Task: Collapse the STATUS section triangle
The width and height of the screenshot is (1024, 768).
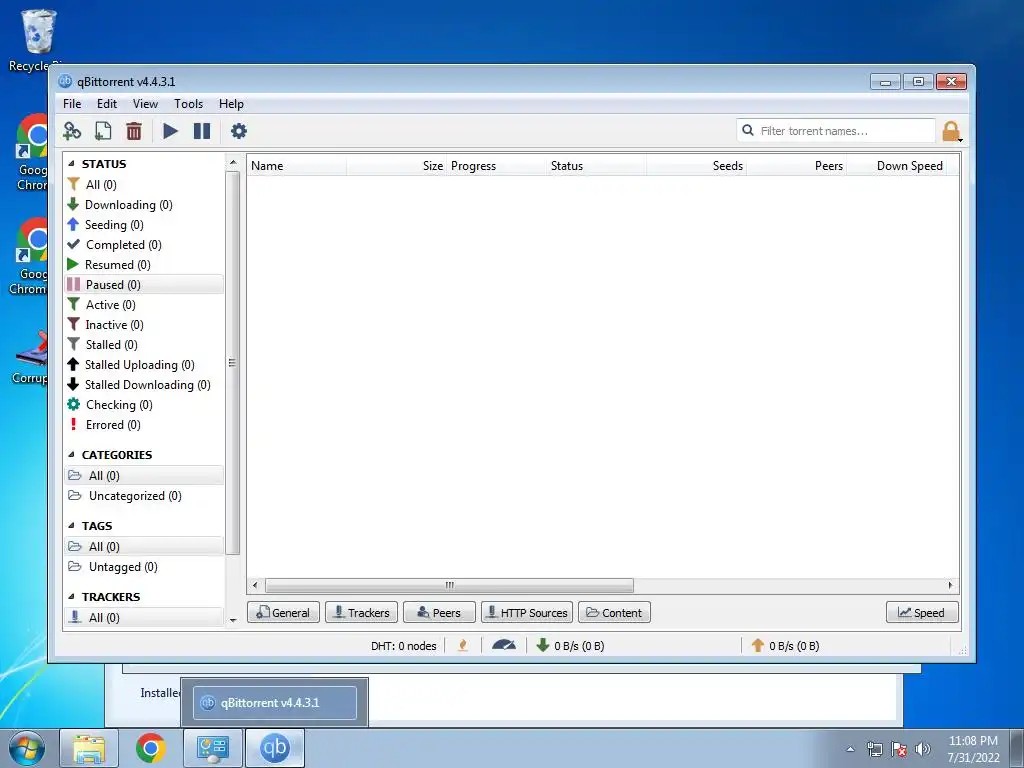Action: coord(71,164)
